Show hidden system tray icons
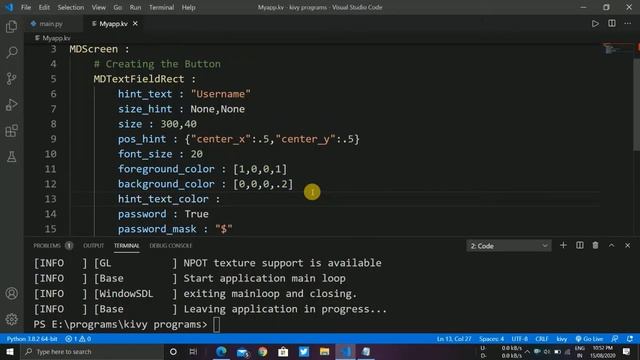The image size is (640, 360). (527, 351)
